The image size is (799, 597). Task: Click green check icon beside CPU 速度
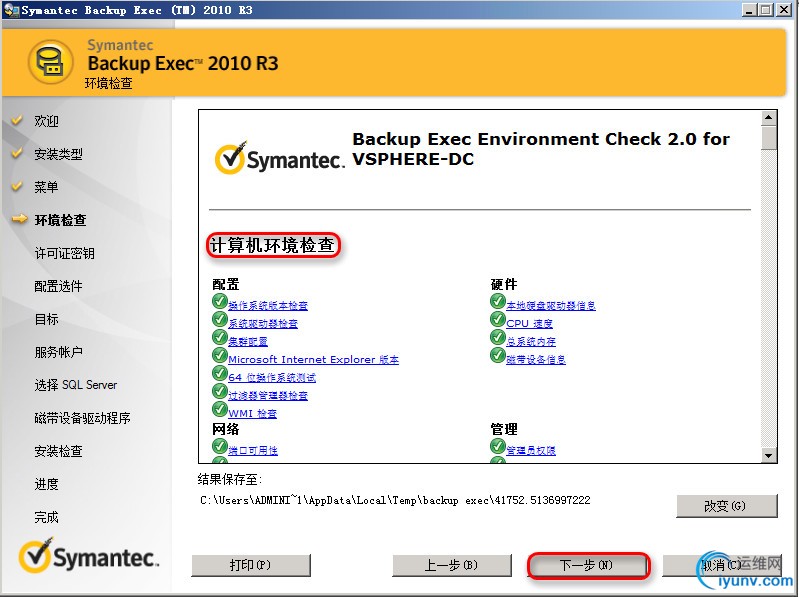[x=498, y=319]
